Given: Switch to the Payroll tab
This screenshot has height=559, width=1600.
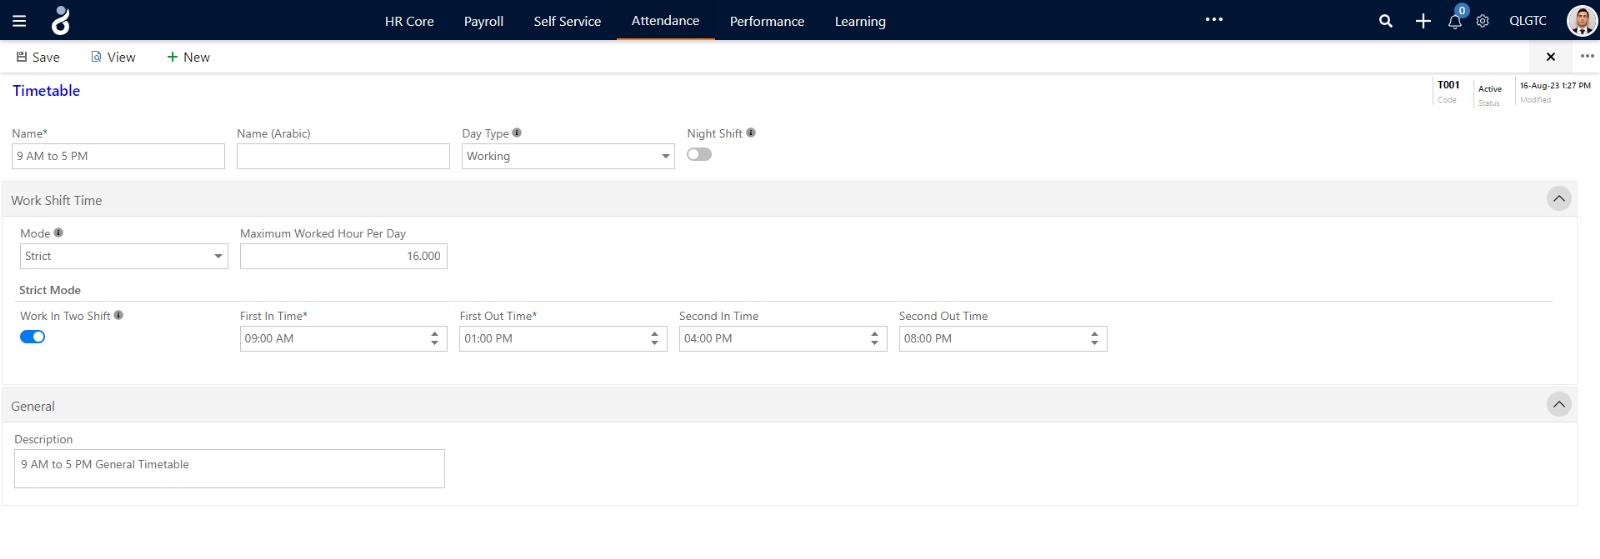Looking at the screenshot, I should point(483,21).
